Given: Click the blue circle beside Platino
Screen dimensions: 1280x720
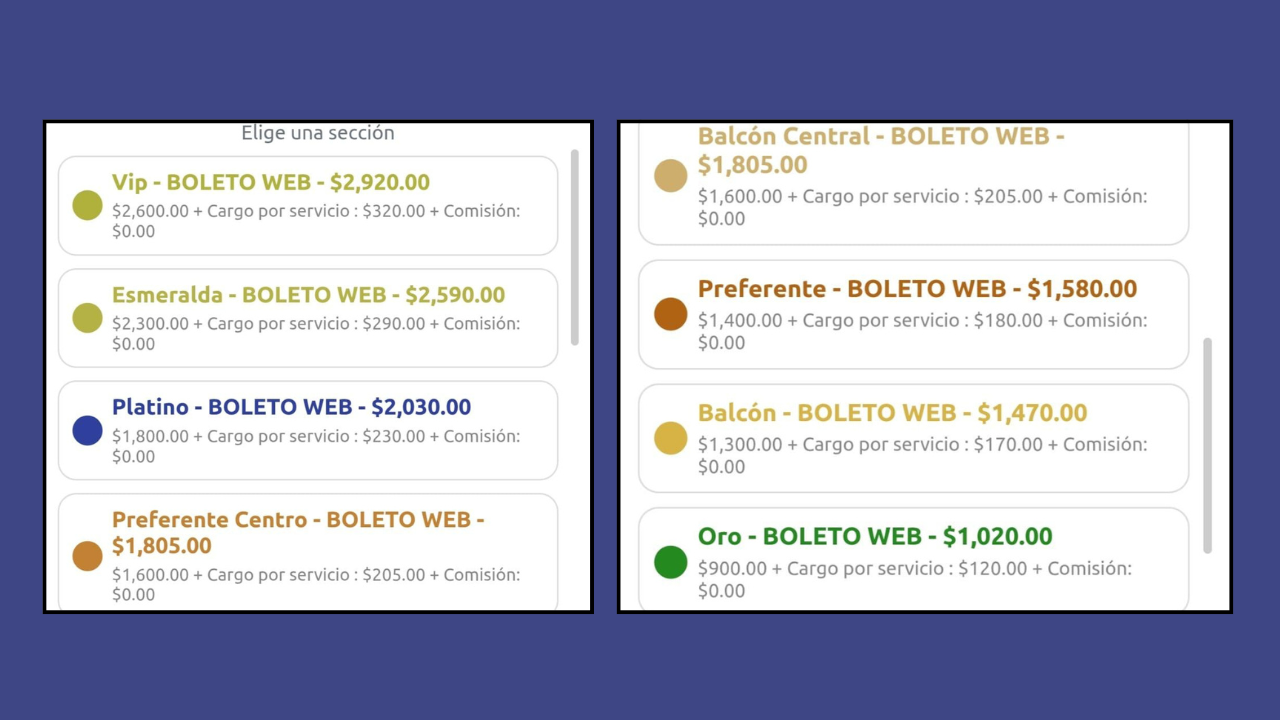Looking at the screenshot, I should coord(87,431).
